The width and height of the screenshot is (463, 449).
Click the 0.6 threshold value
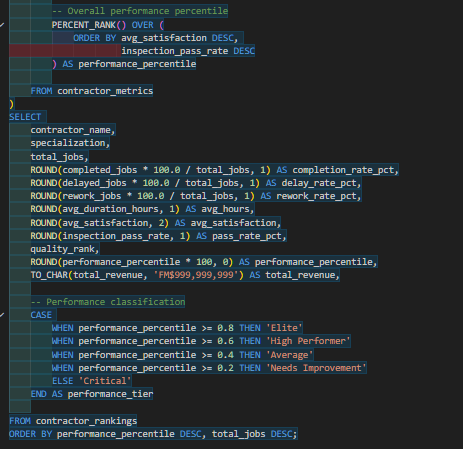click(225, 341)
